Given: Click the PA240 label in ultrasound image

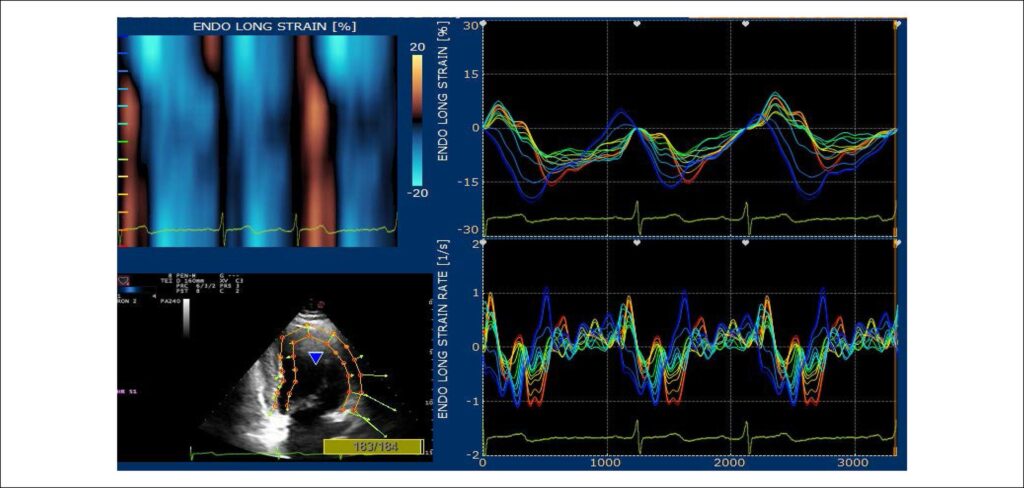Looking at the screenshot, I should (172, 302).
